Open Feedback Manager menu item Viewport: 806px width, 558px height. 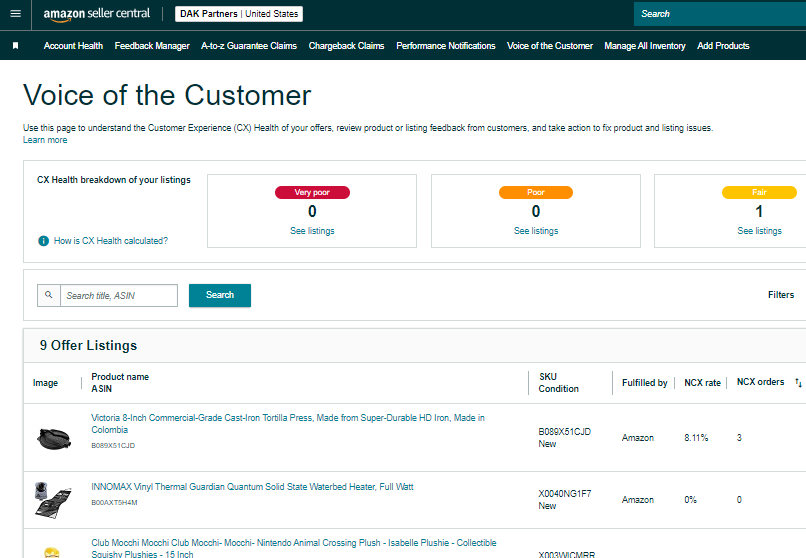coord(152,46)
